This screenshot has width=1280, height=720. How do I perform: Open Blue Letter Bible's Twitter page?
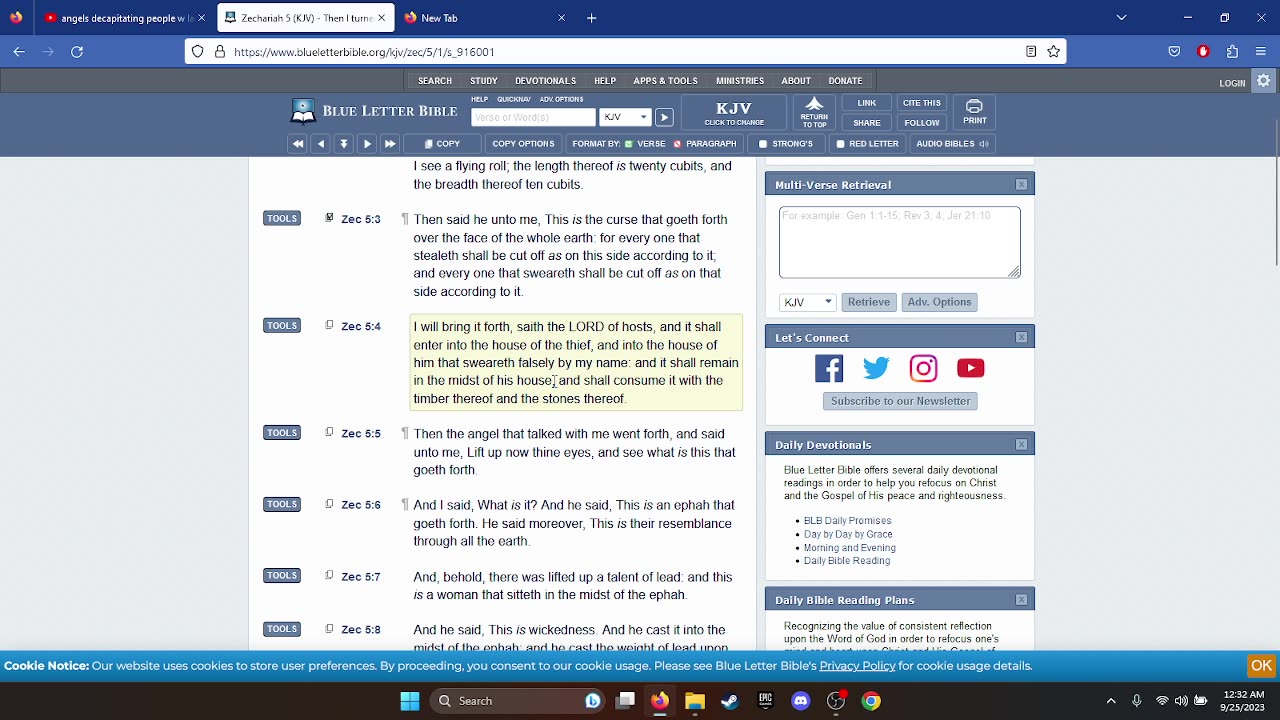[x=876, y=369]
